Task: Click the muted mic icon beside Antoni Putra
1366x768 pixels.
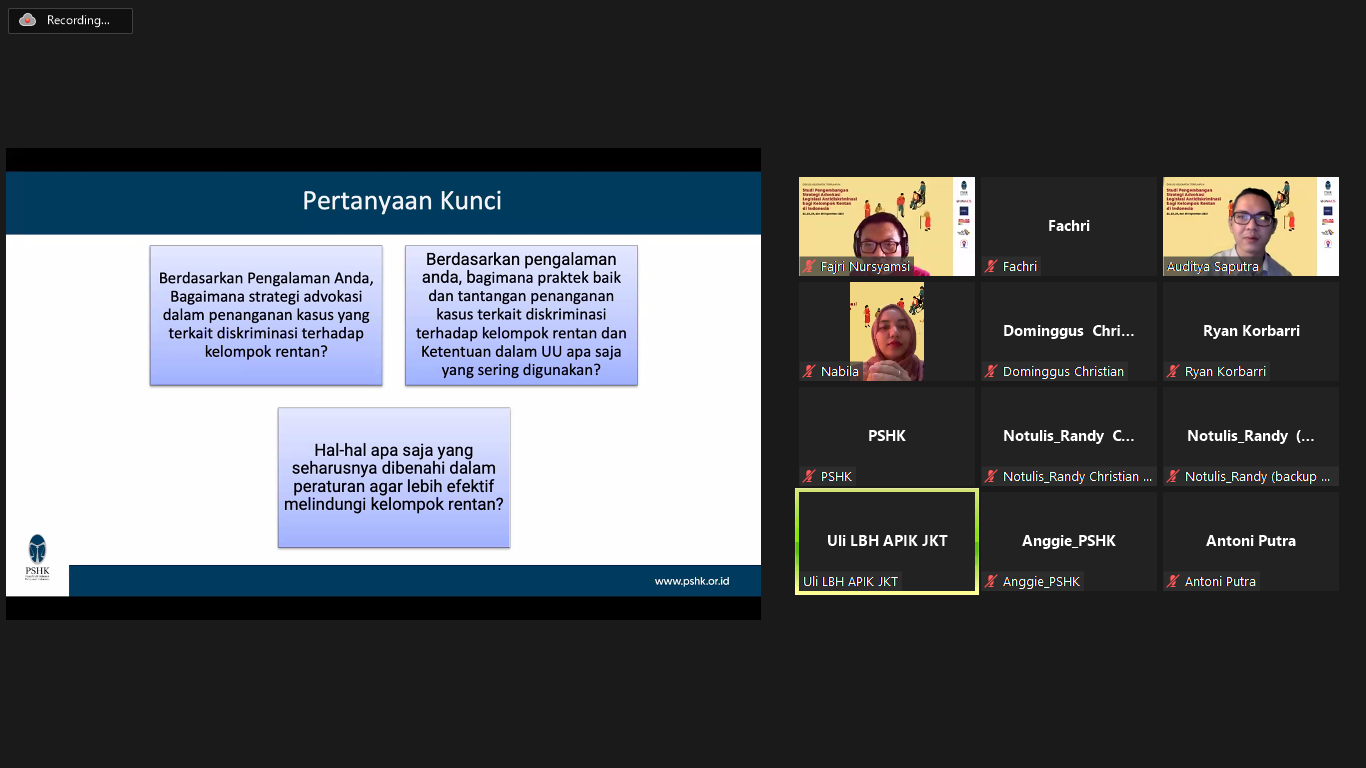Action: click(x=1172, y=581)
